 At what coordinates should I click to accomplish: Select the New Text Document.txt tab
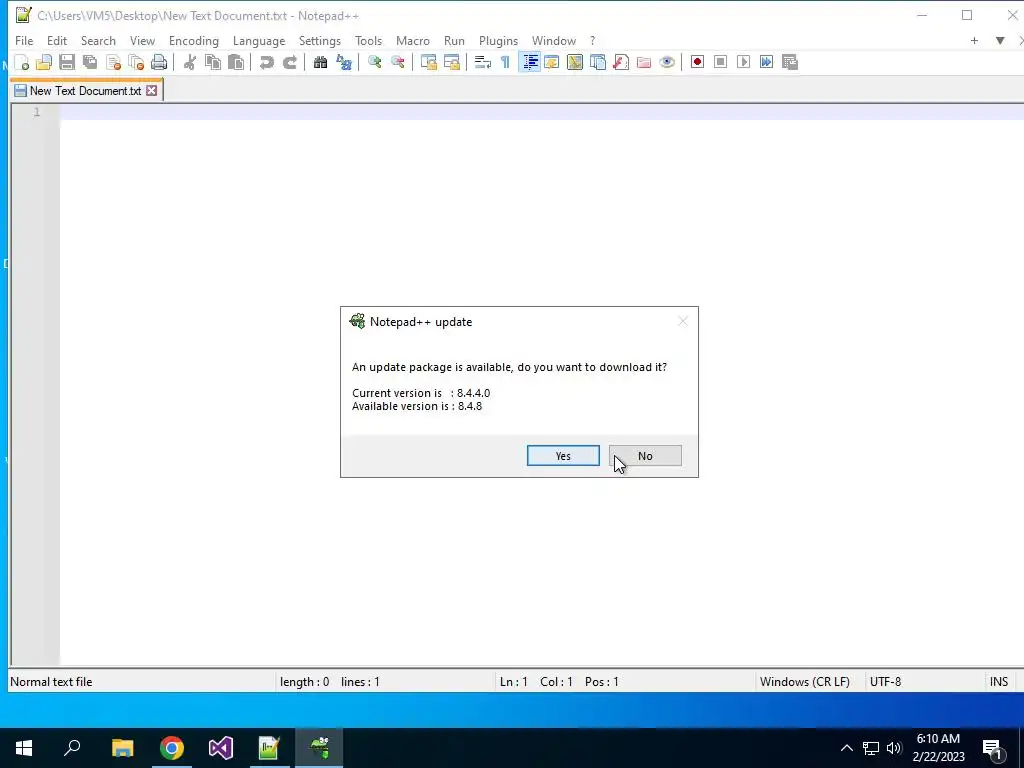pos(86,91)
